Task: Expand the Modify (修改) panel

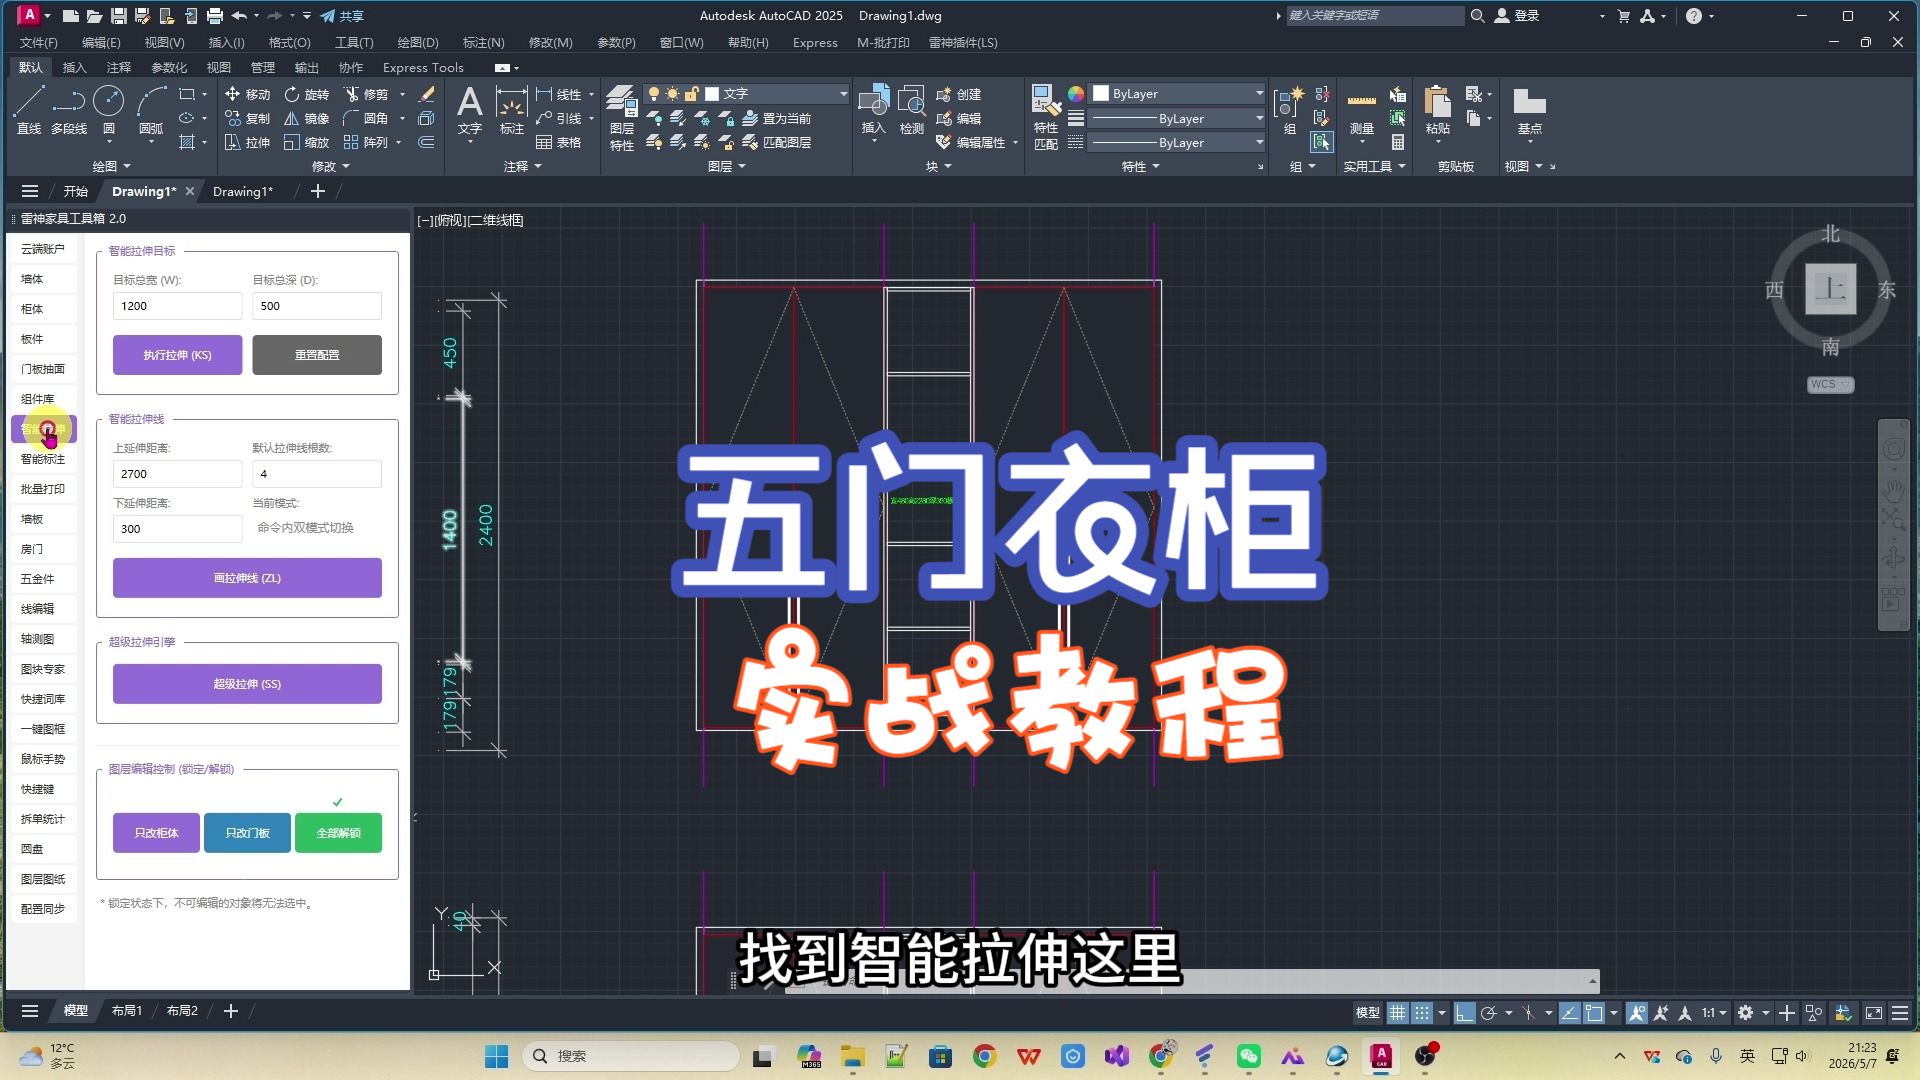Action: coord(331,166)
